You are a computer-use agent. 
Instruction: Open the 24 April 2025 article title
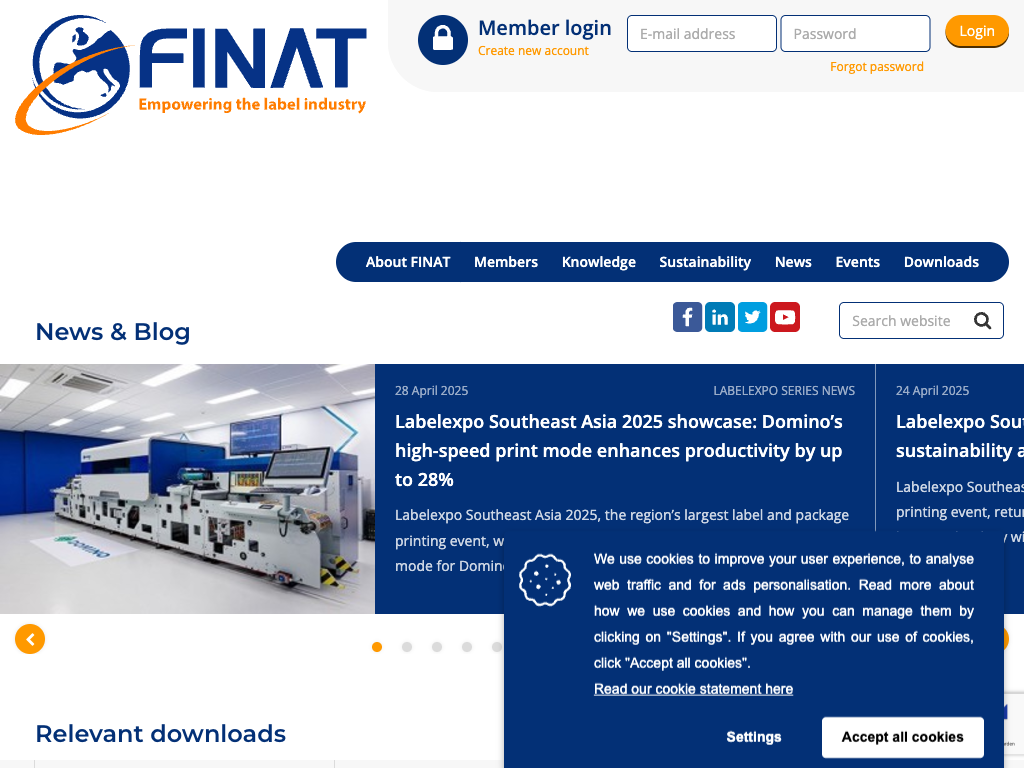pyautogui.click(x=959, y=436)
